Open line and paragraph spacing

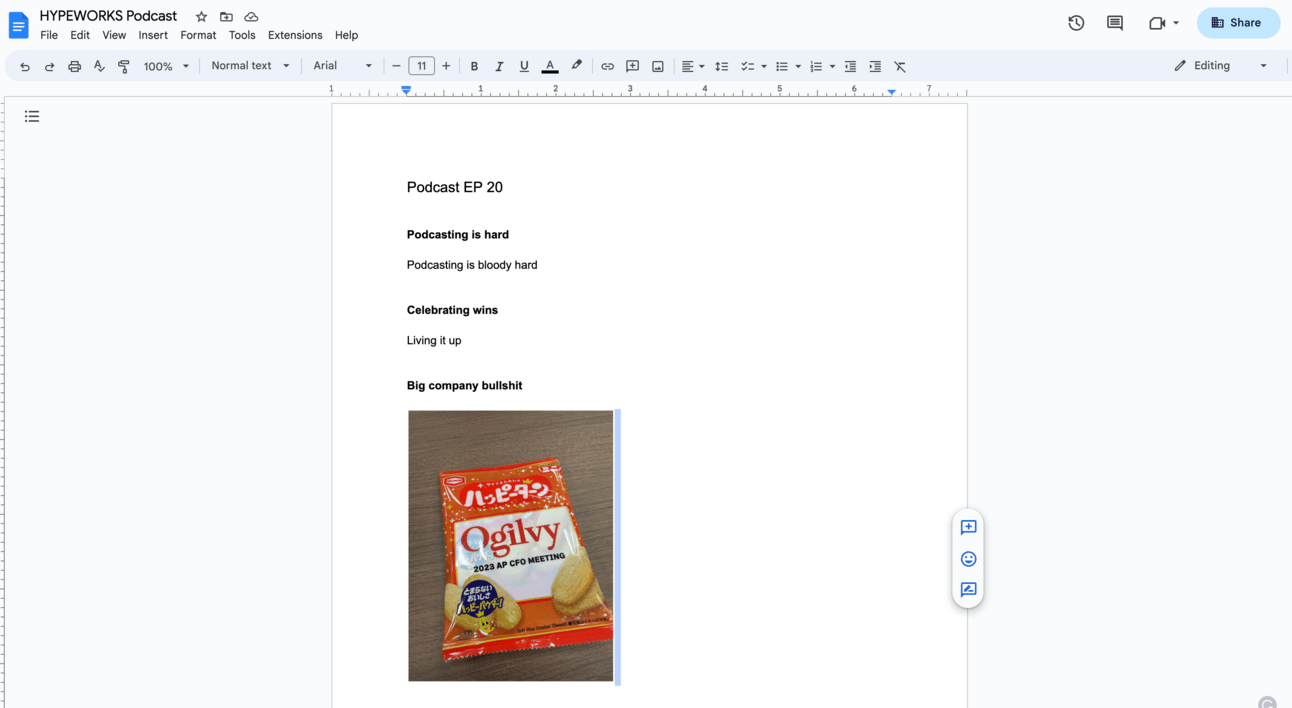pos(721,66)
